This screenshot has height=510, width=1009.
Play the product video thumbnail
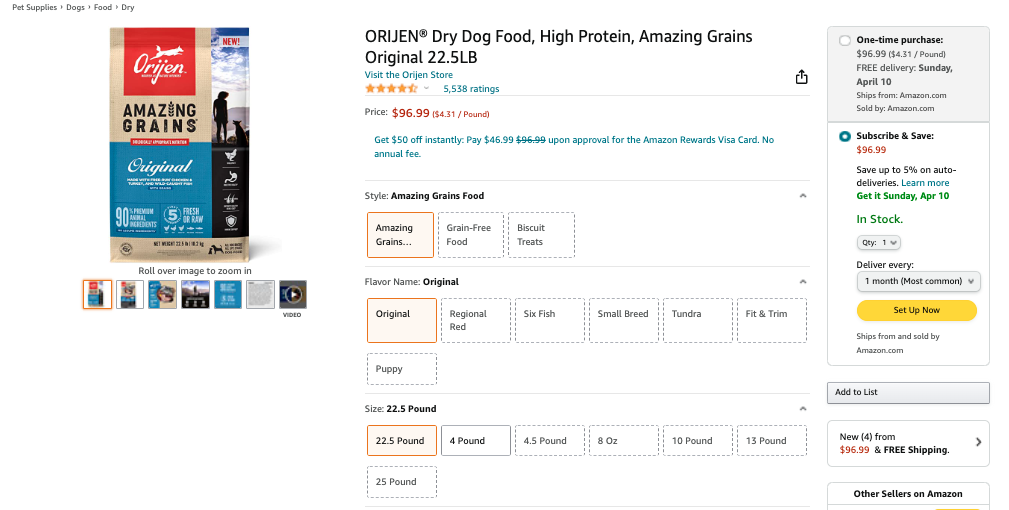pos(292,294)
